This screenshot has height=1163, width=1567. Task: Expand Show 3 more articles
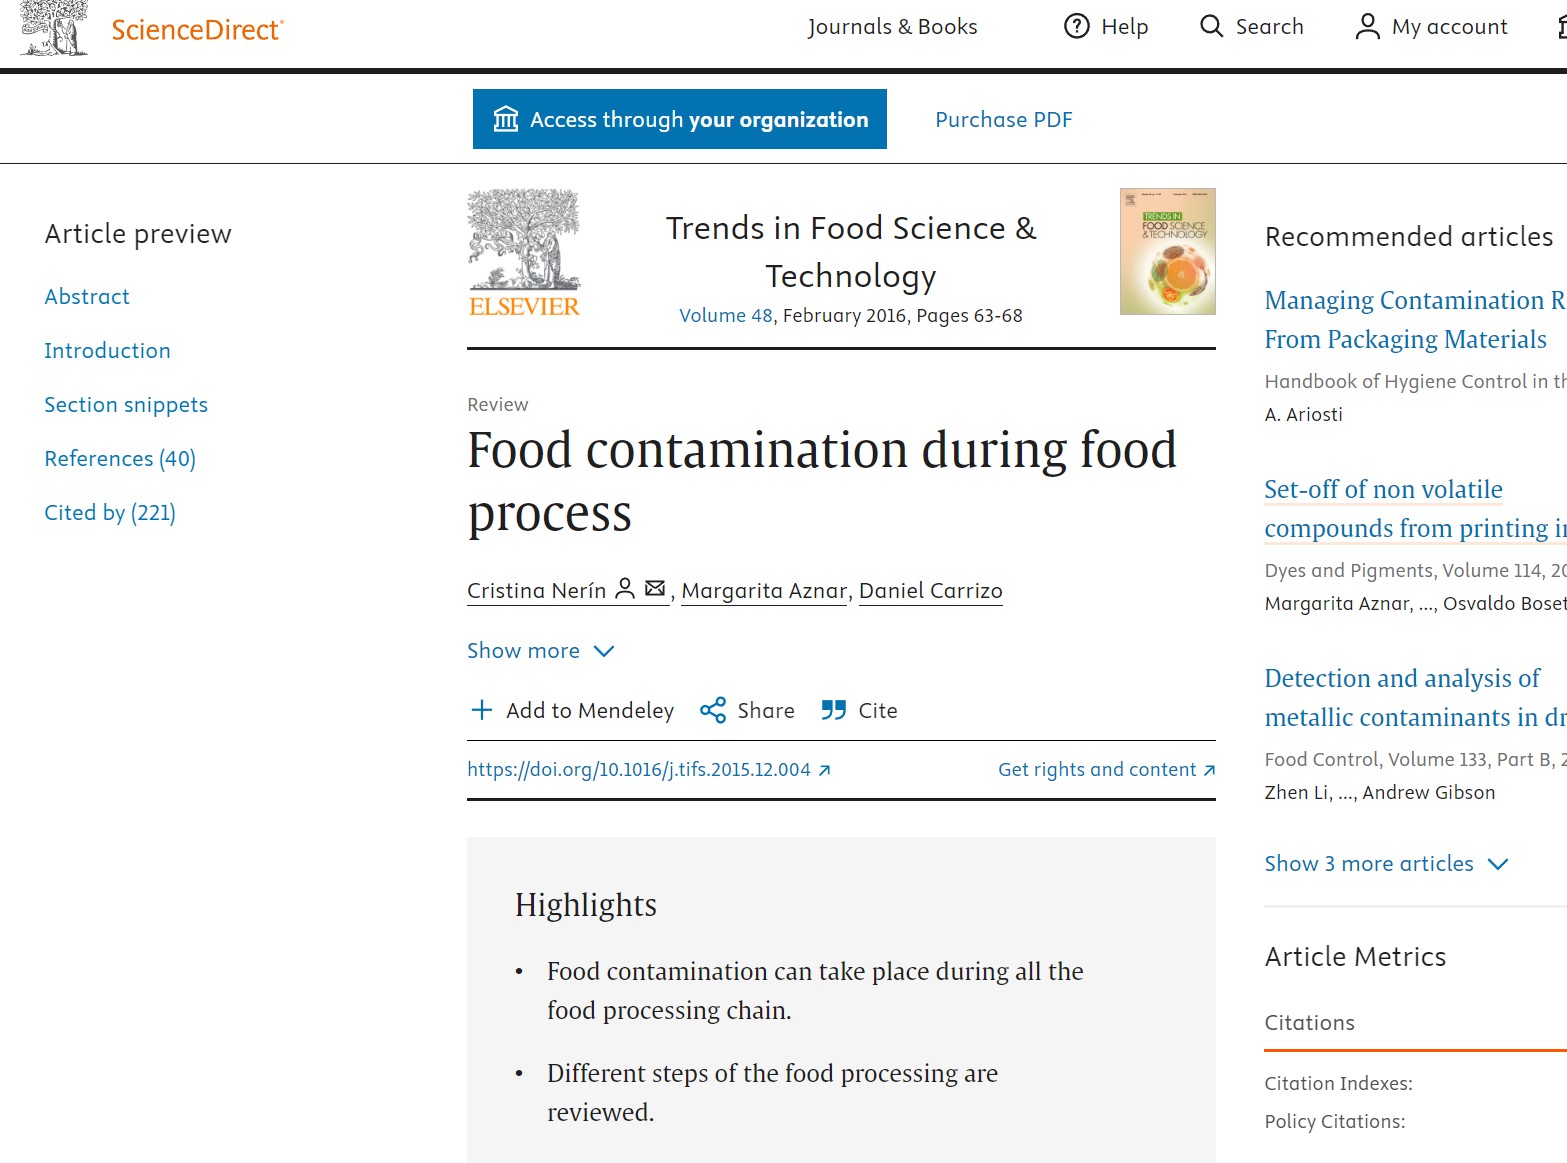pos(1388,863)
